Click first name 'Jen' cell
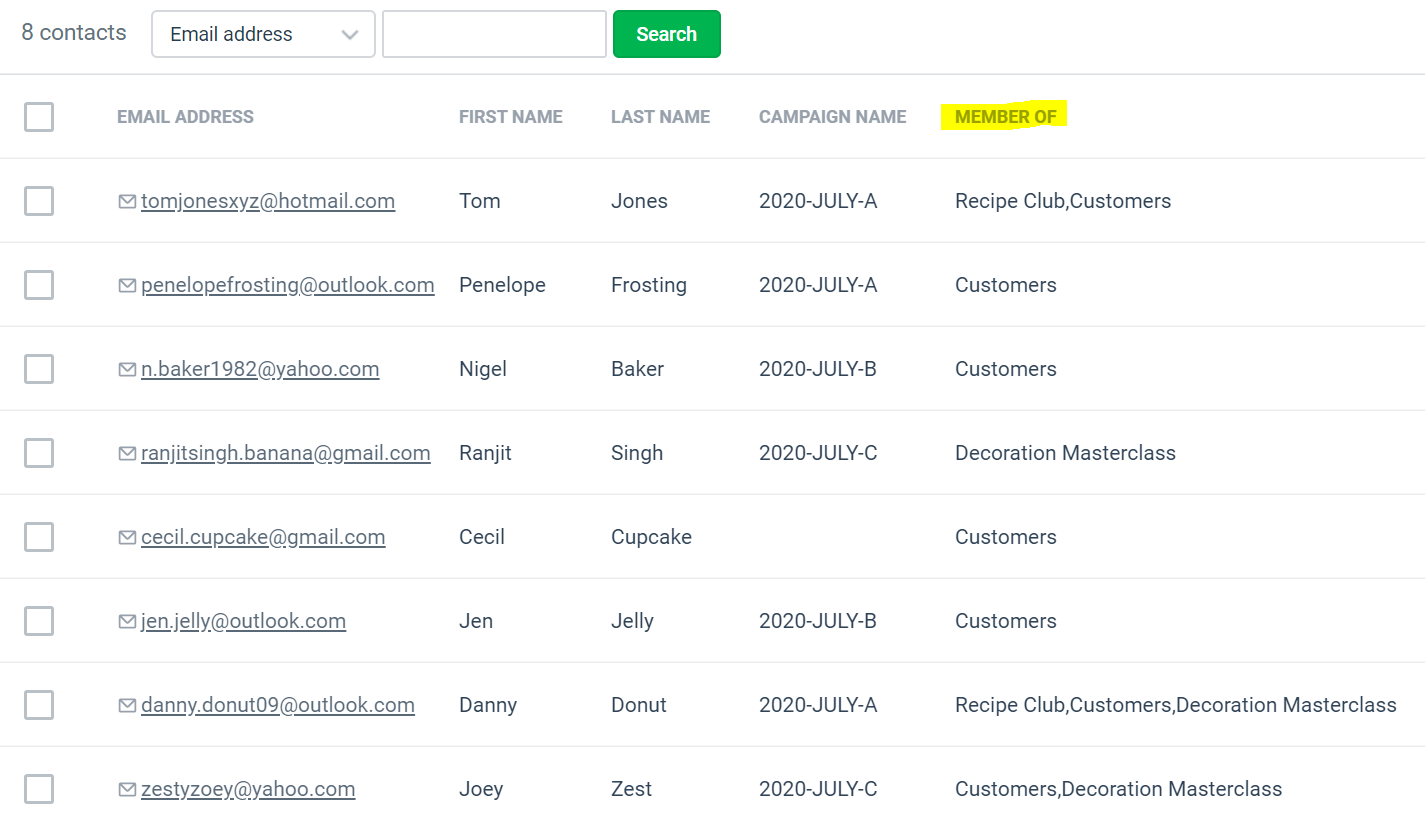 (x=476, y=621)
